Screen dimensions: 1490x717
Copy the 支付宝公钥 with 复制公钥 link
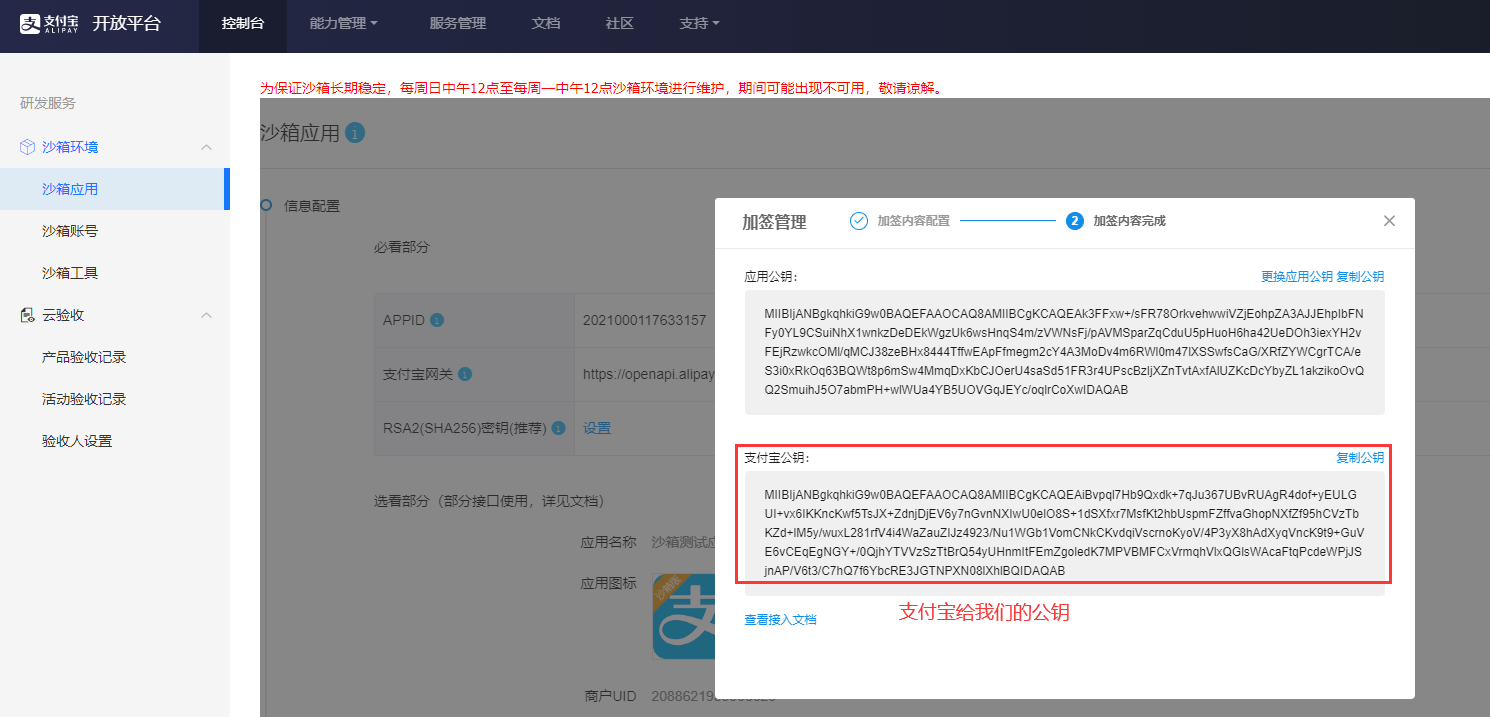pos(1361,458)
